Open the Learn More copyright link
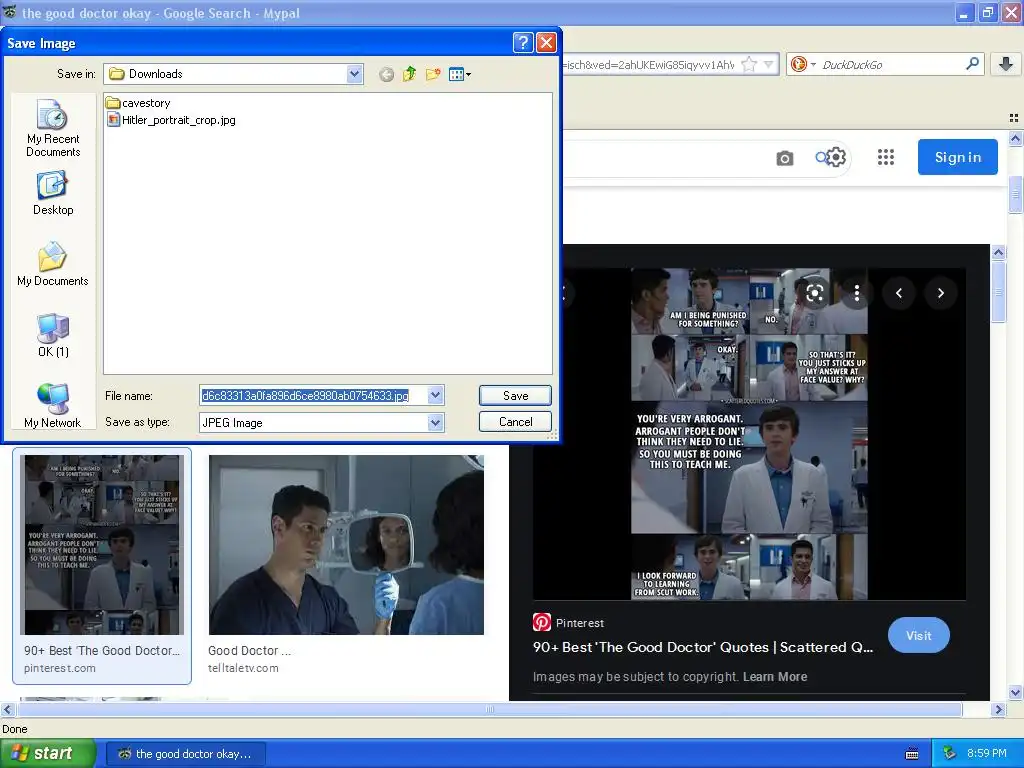Viewport: 1024px width, 768px height. click(x=775, y=677)
